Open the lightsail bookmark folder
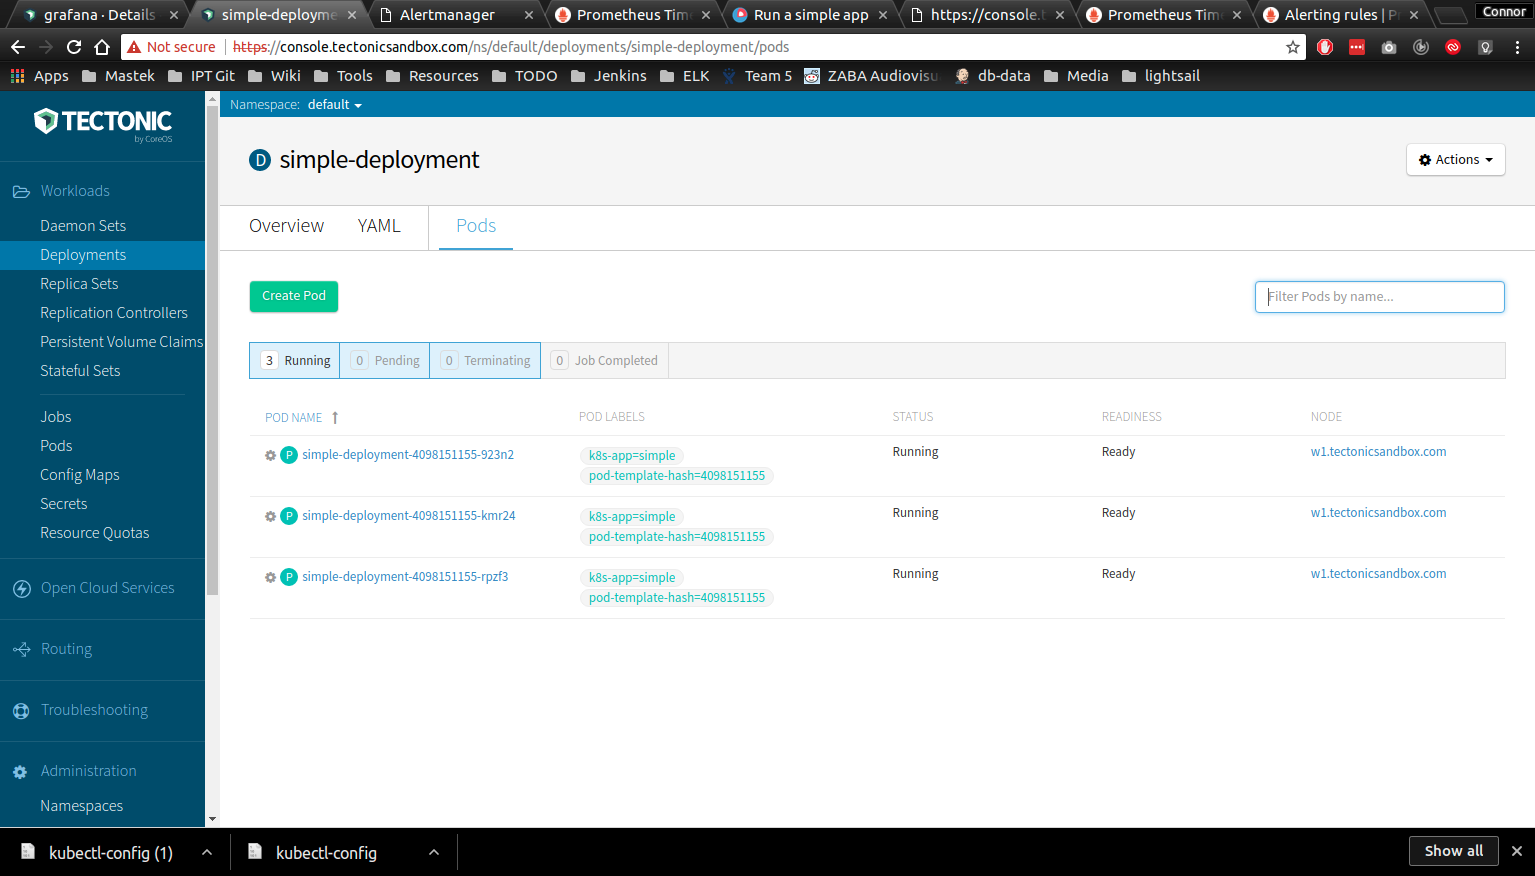This screenshot has height=876, width=1535. pyautogui.click(x=1161, y=76)
